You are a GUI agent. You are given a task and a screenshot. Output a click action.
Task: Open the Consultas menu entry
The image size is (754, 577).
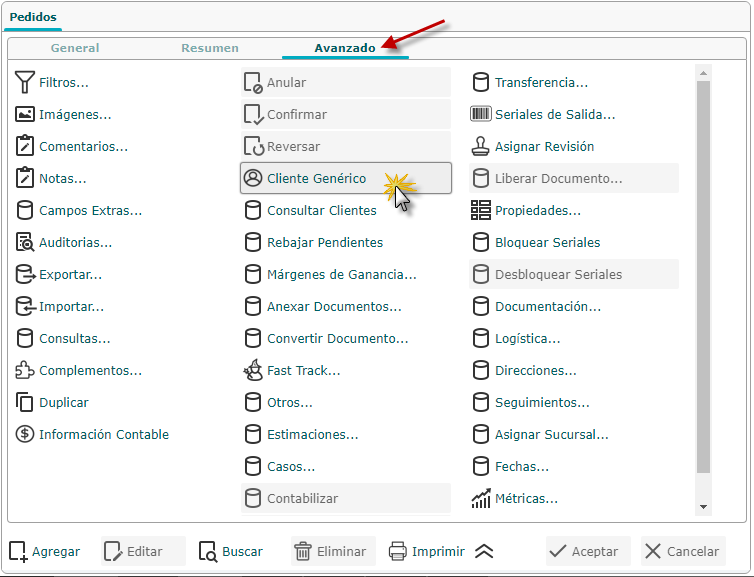(x=63, y=339)
